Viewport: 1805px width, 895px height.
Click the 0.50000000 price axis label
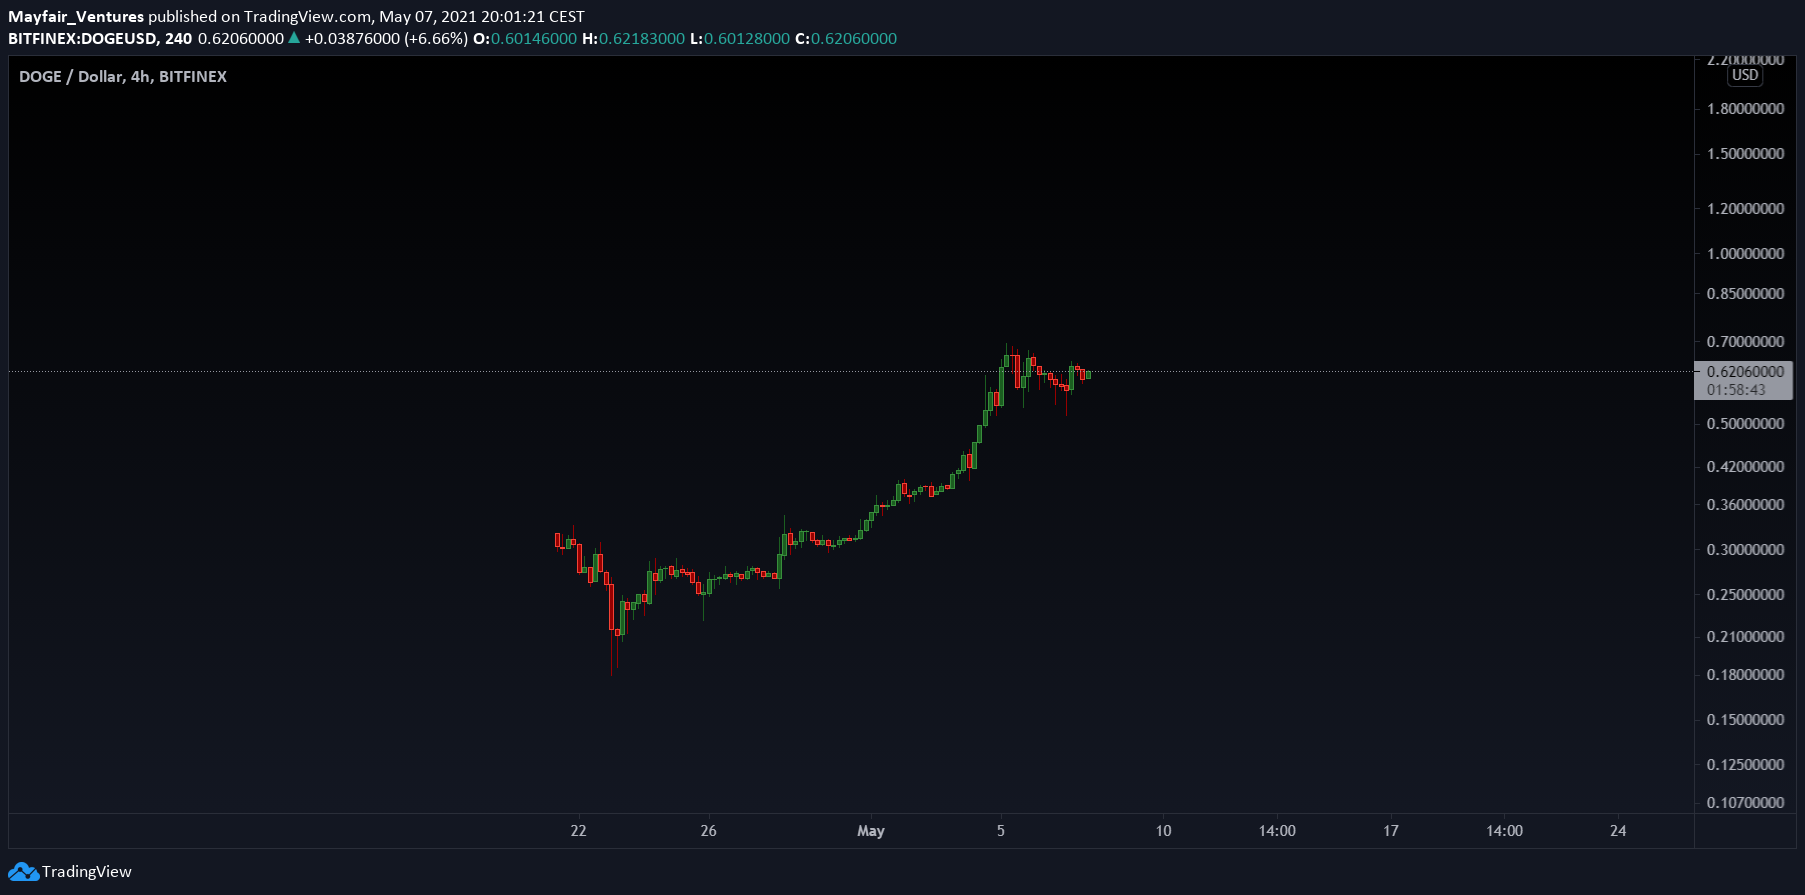tap(1745, 424)
